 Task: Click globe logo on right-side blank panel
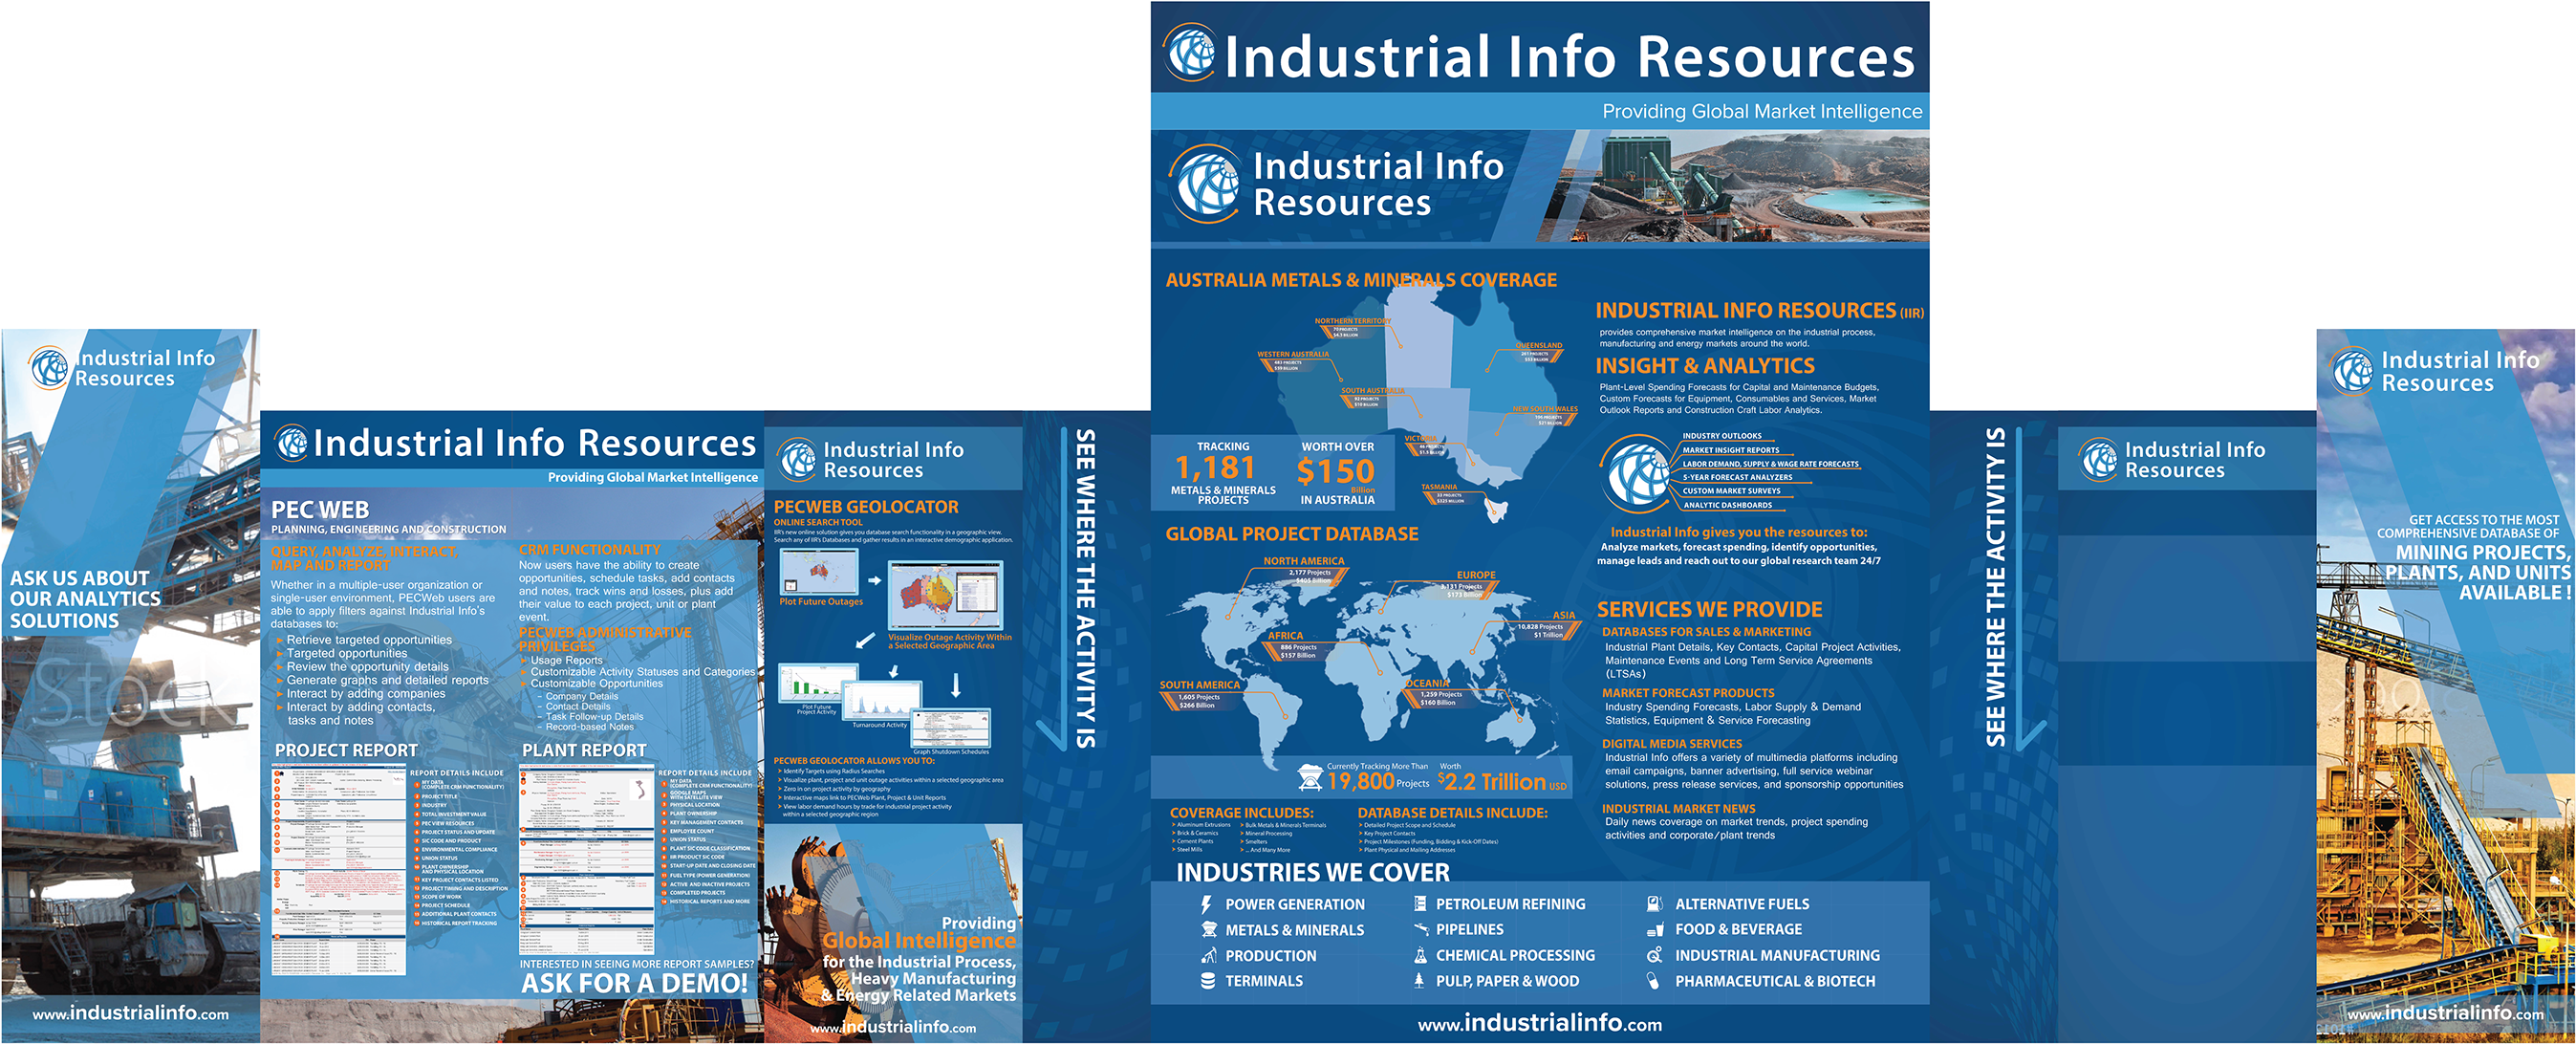coord(2098,459)
